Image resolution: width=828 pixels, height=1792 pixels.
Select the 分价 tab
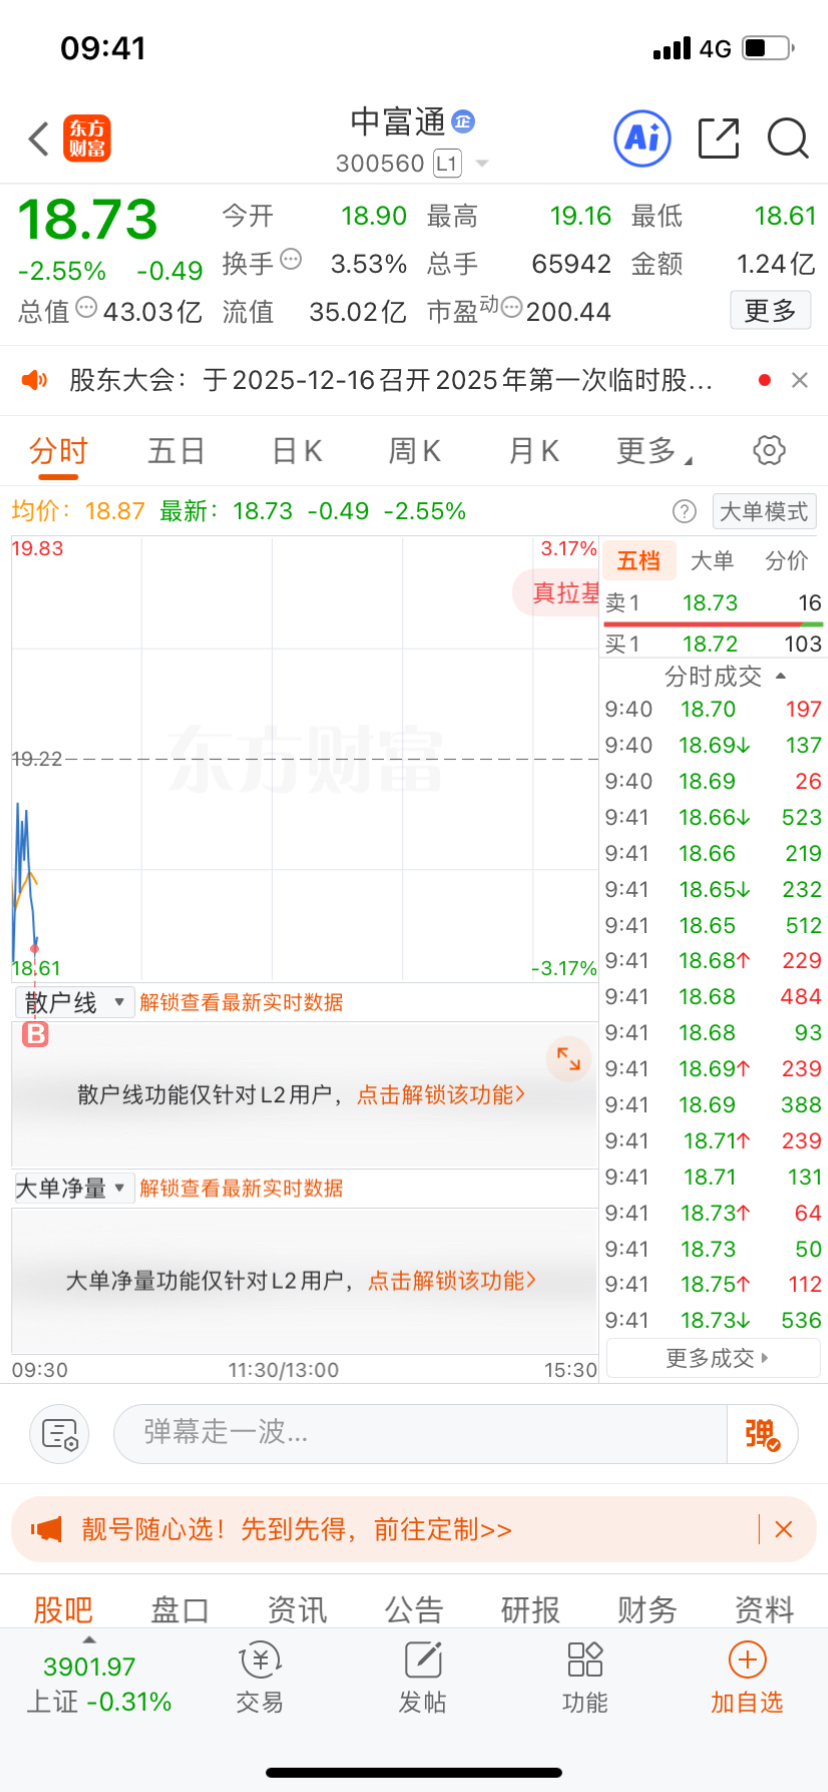[x=787, y=561]
